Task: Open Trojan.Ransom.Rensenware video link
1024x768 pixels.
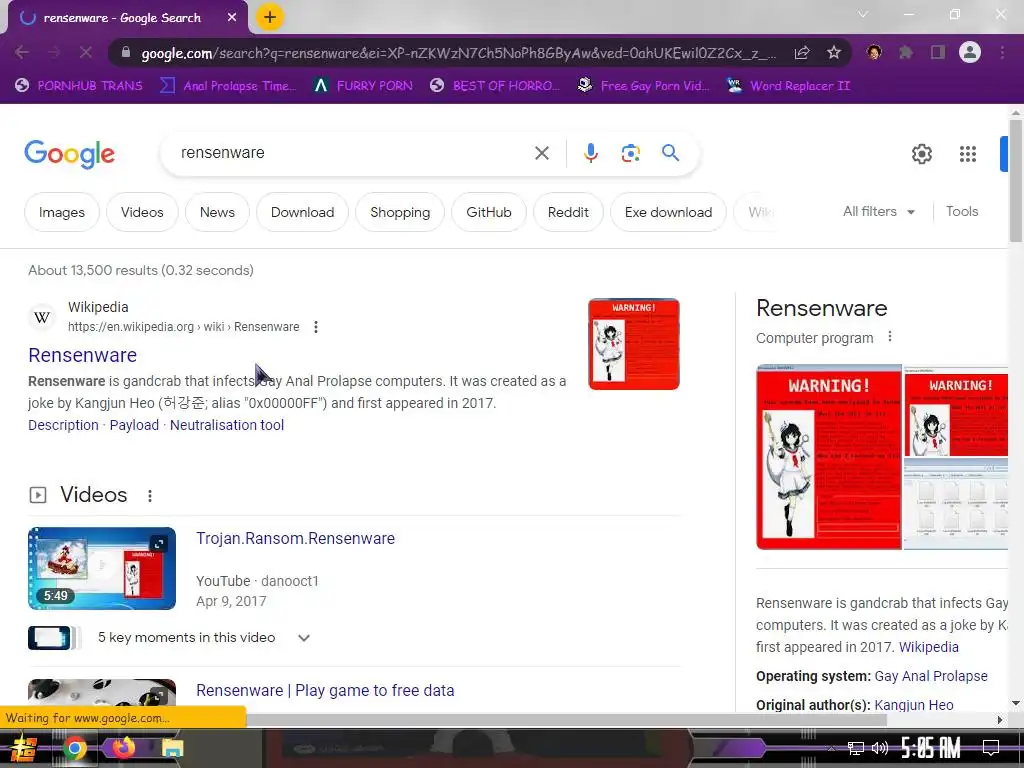Action: point(295,539)
